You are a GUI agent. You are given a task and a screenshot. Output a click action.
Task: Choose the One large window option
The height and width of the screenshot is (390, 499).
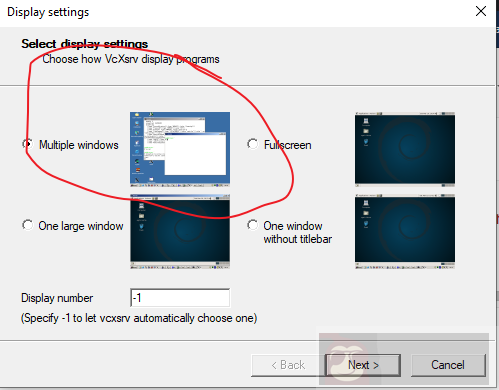tap(28, 225)
